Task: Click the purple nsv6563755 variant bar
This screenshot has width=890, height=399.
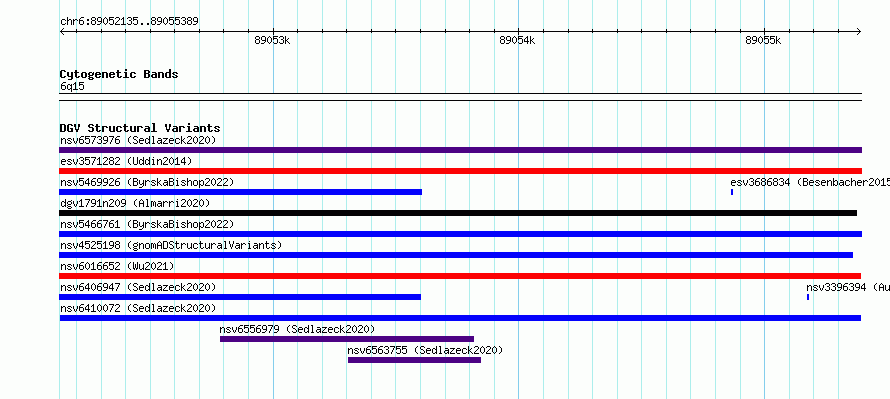Action: pos(414,360)
